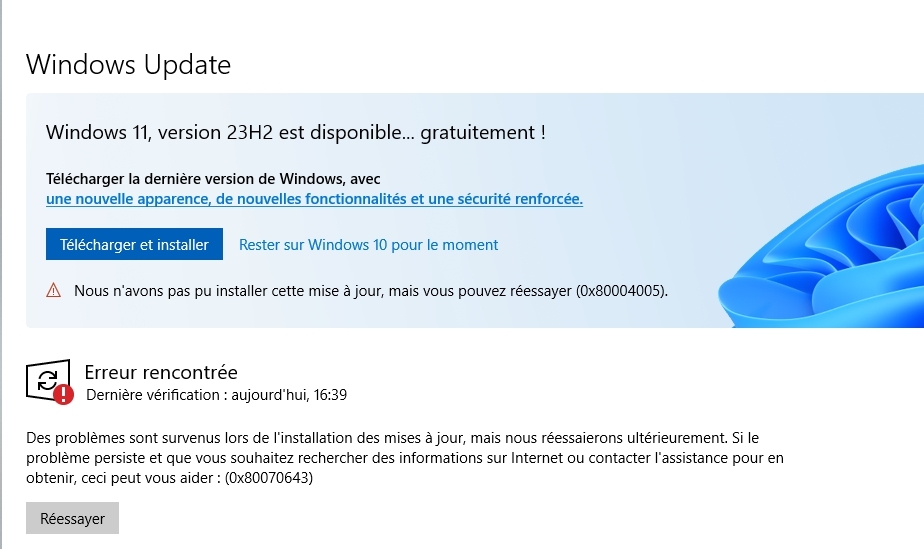Click the error code 0x80004005 message
The height and width of the screenshot is (549, 924).
pos(371,291)
